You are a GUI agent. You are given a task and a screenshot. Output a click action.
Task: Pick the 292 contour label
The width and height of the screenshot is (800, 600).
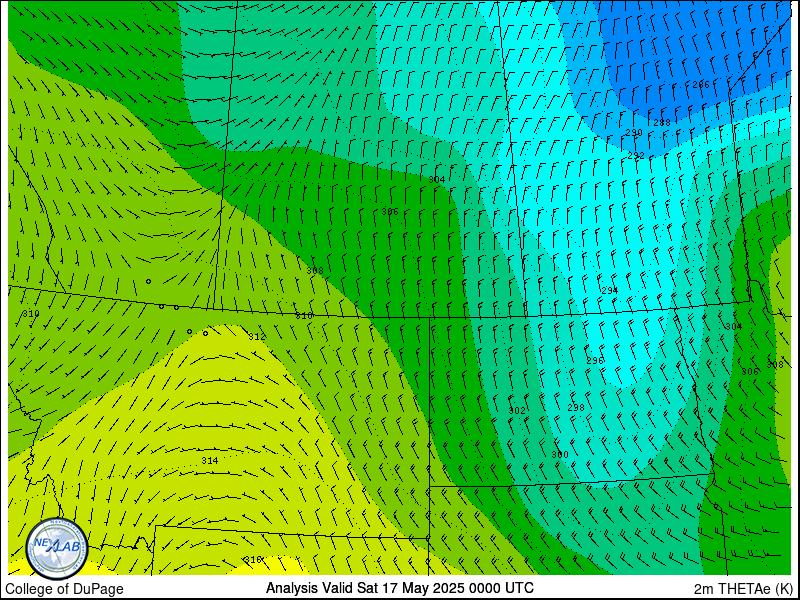pyautogui.click(x=636, y=156)
